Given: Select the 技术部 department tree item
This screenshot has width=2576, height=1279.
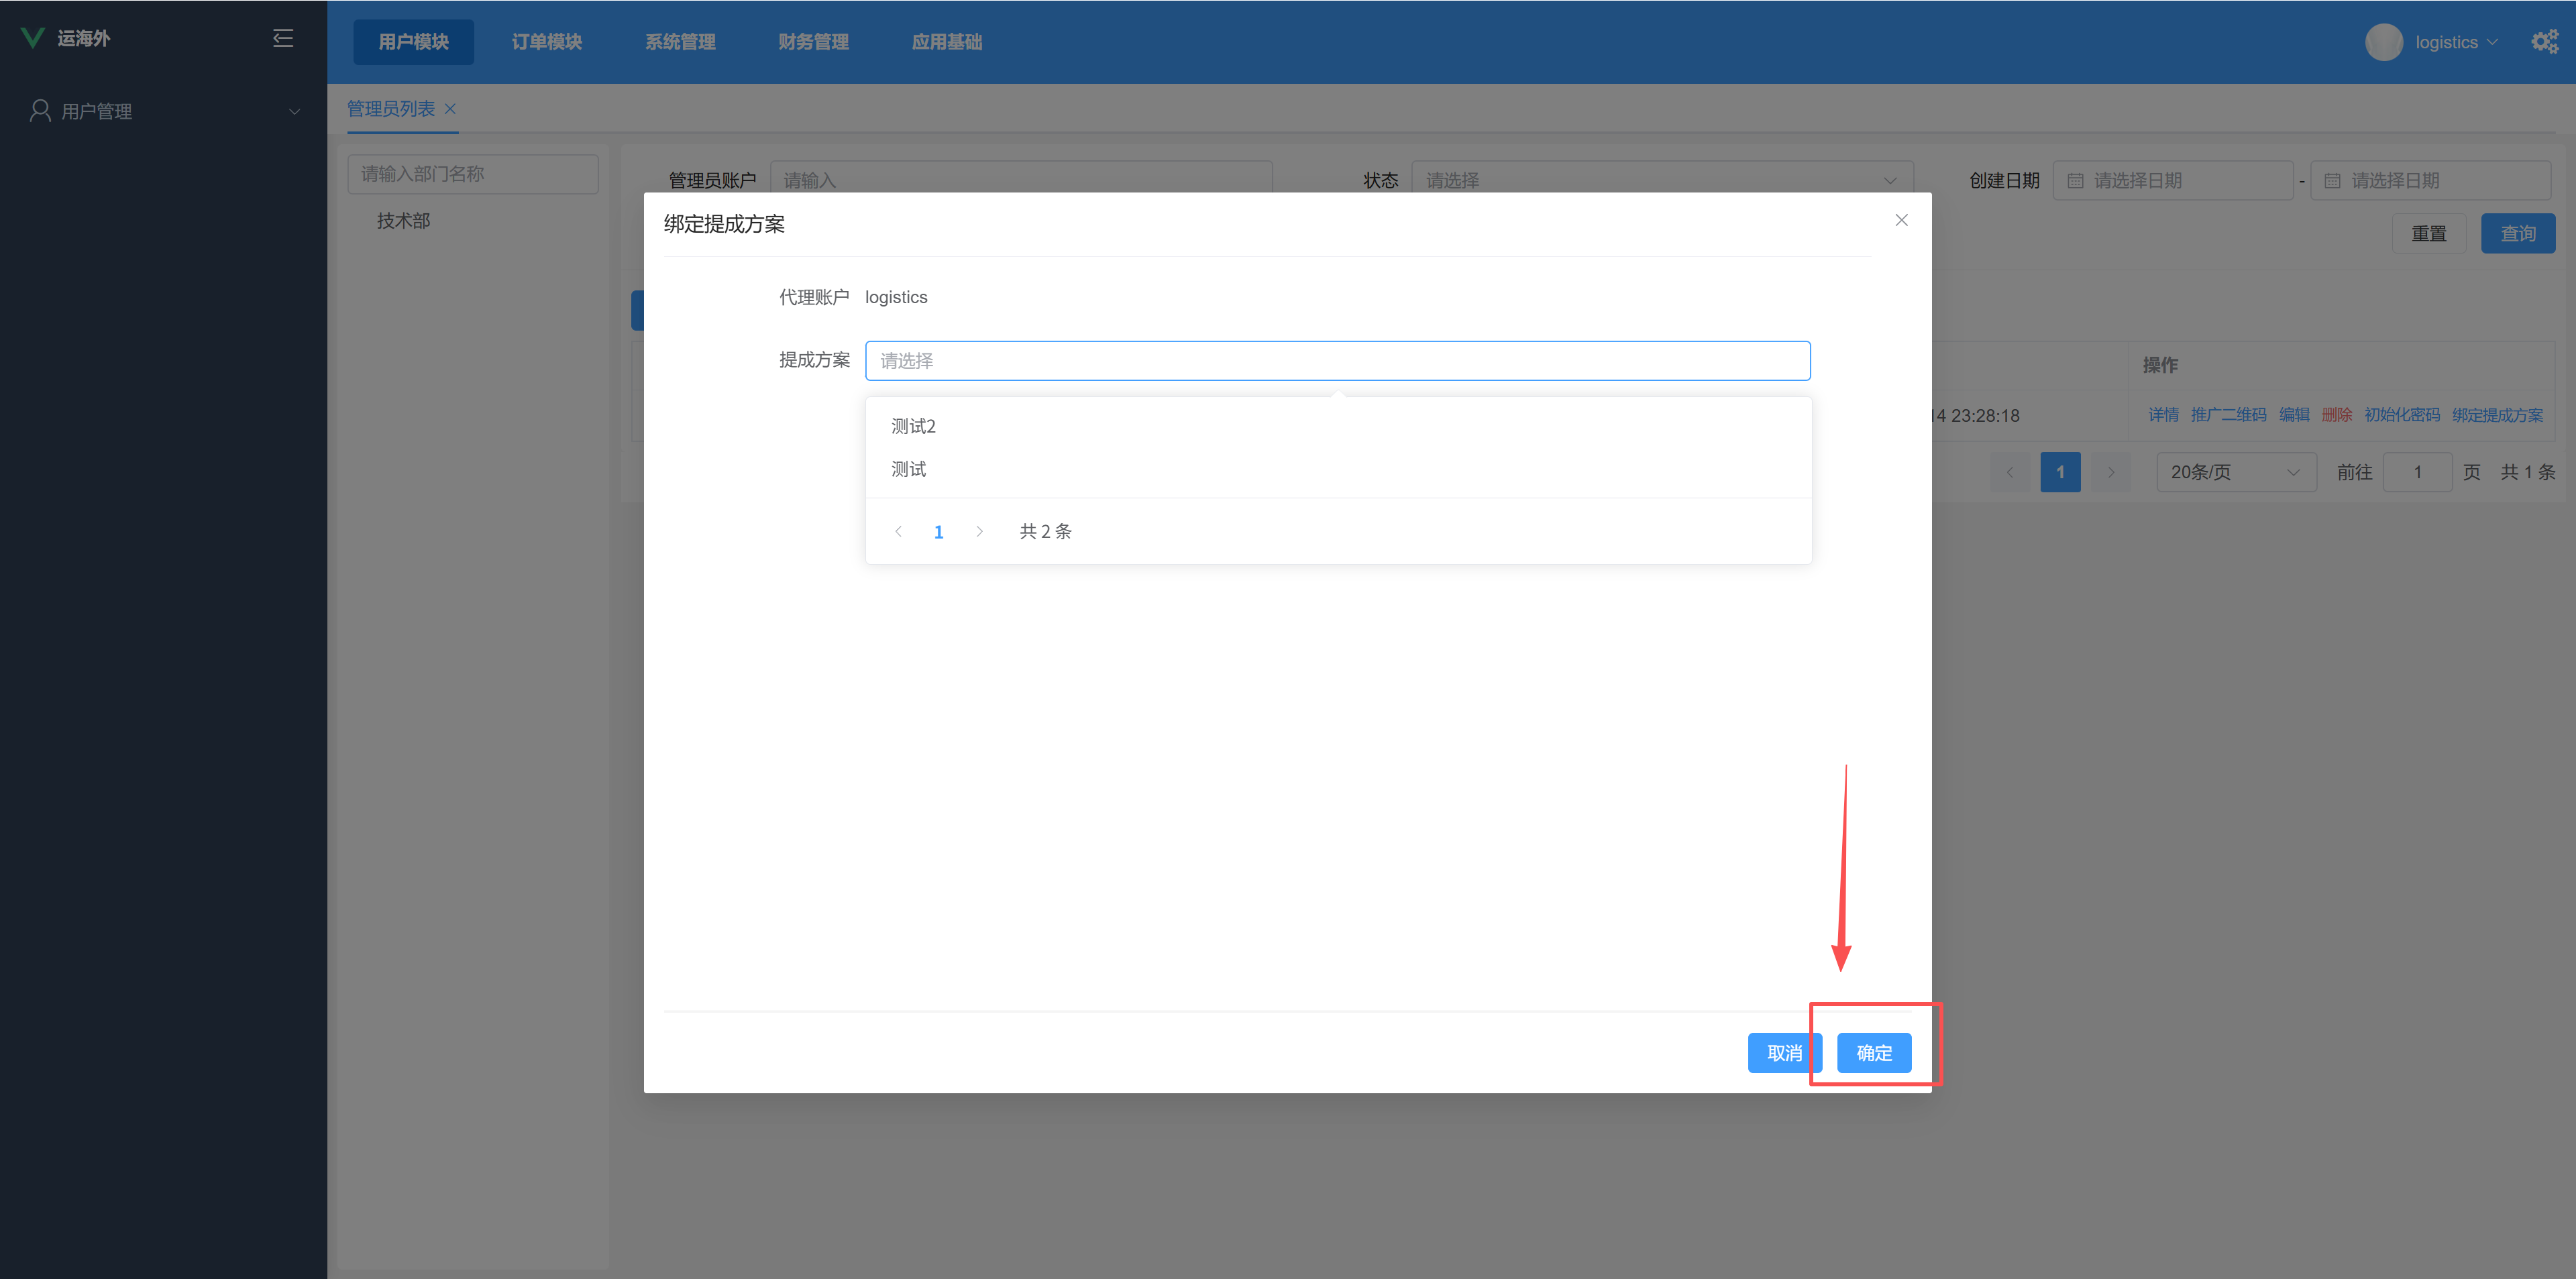Looking at the screenshot, I should coord(403,221).
